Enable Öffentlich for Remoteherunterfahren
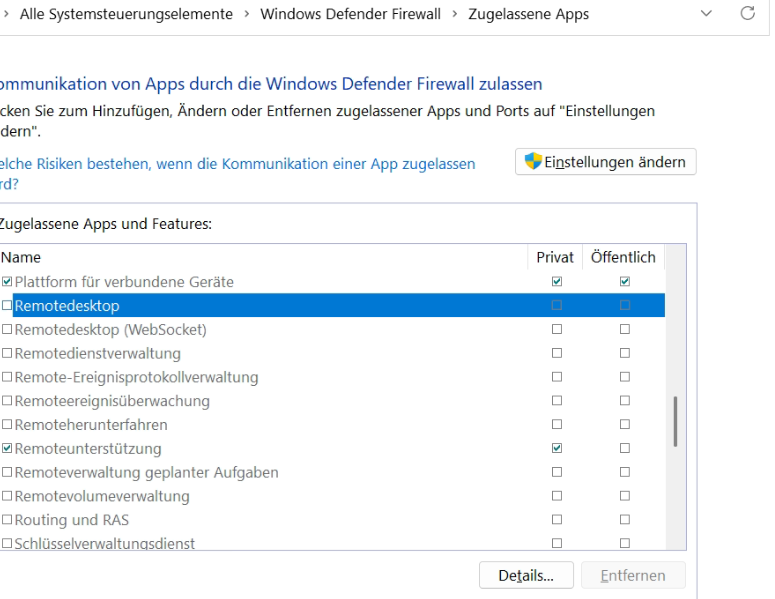The image size is (775, 599). pos(625,424)
